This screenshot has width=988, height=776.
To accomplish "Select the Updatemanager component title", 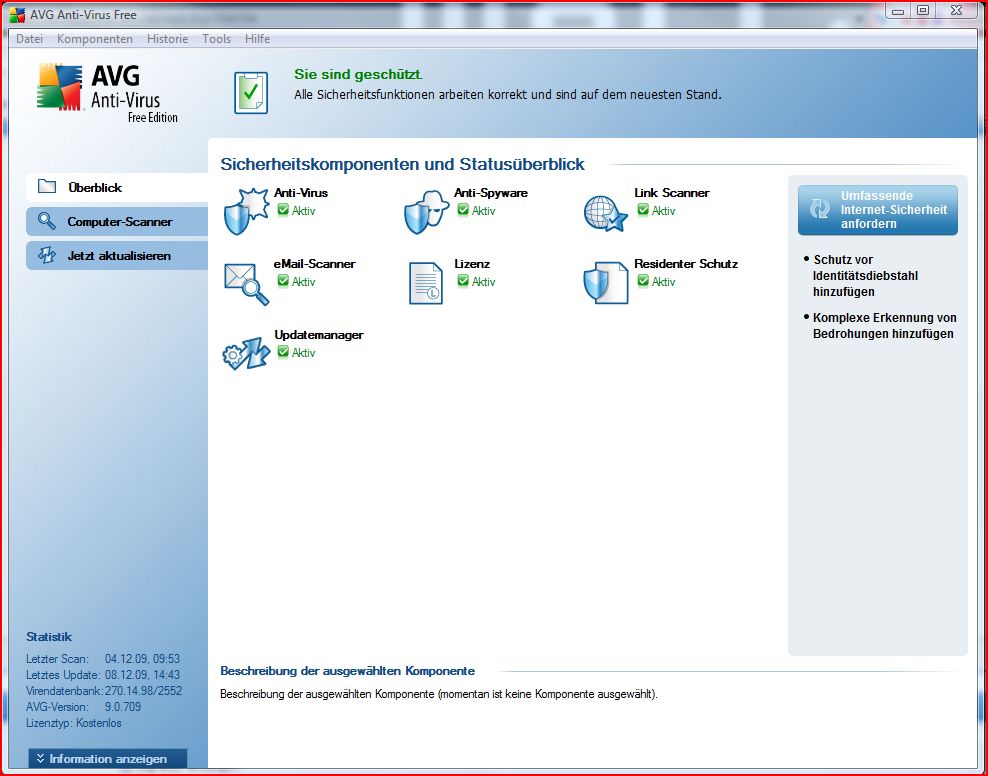I will point(319,335).
